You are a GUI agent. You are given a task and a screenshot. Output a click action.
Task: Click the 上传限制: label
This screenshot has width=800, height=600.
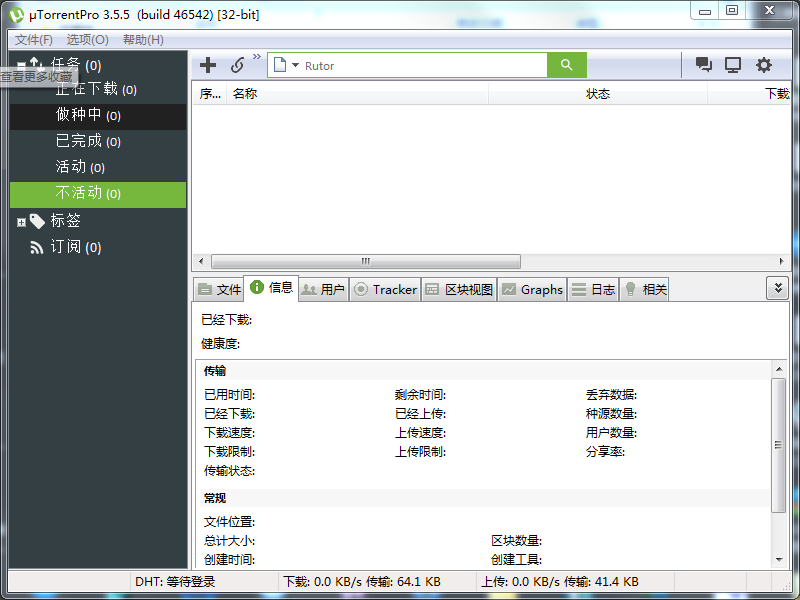tap(420, 452)
